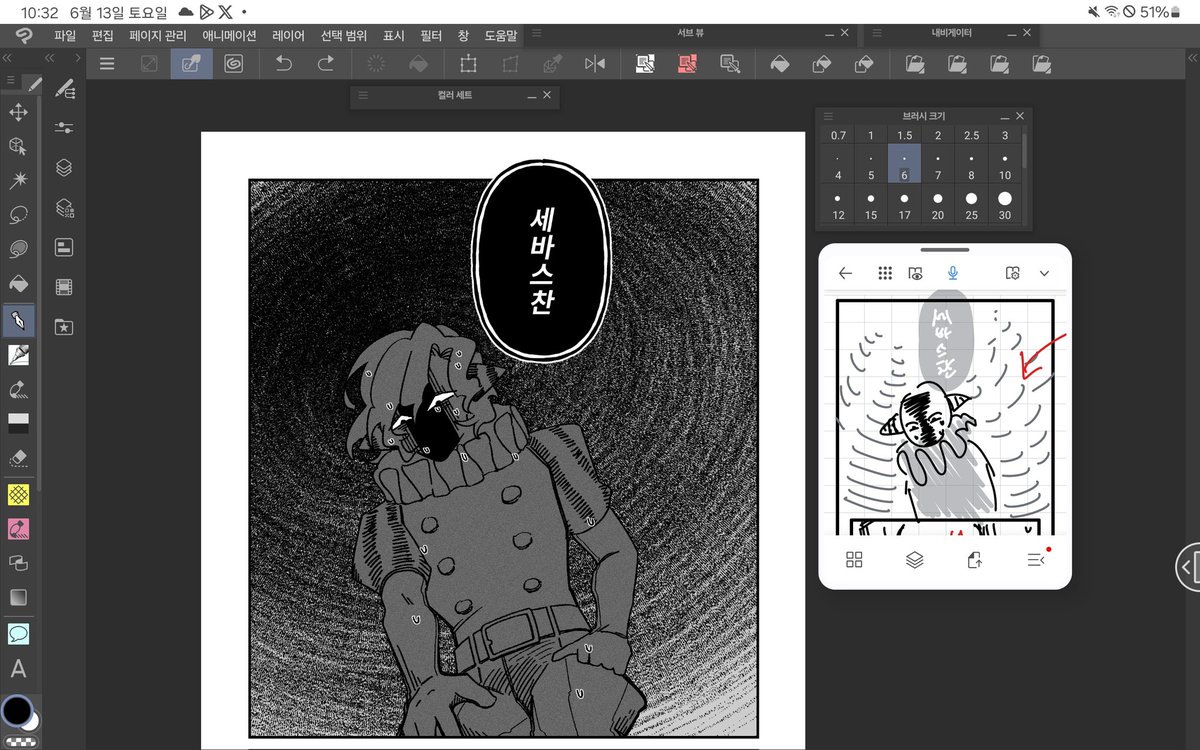1200x750 pixels.
Task: Open the notes grid dots menu
Action: point(884,273)
